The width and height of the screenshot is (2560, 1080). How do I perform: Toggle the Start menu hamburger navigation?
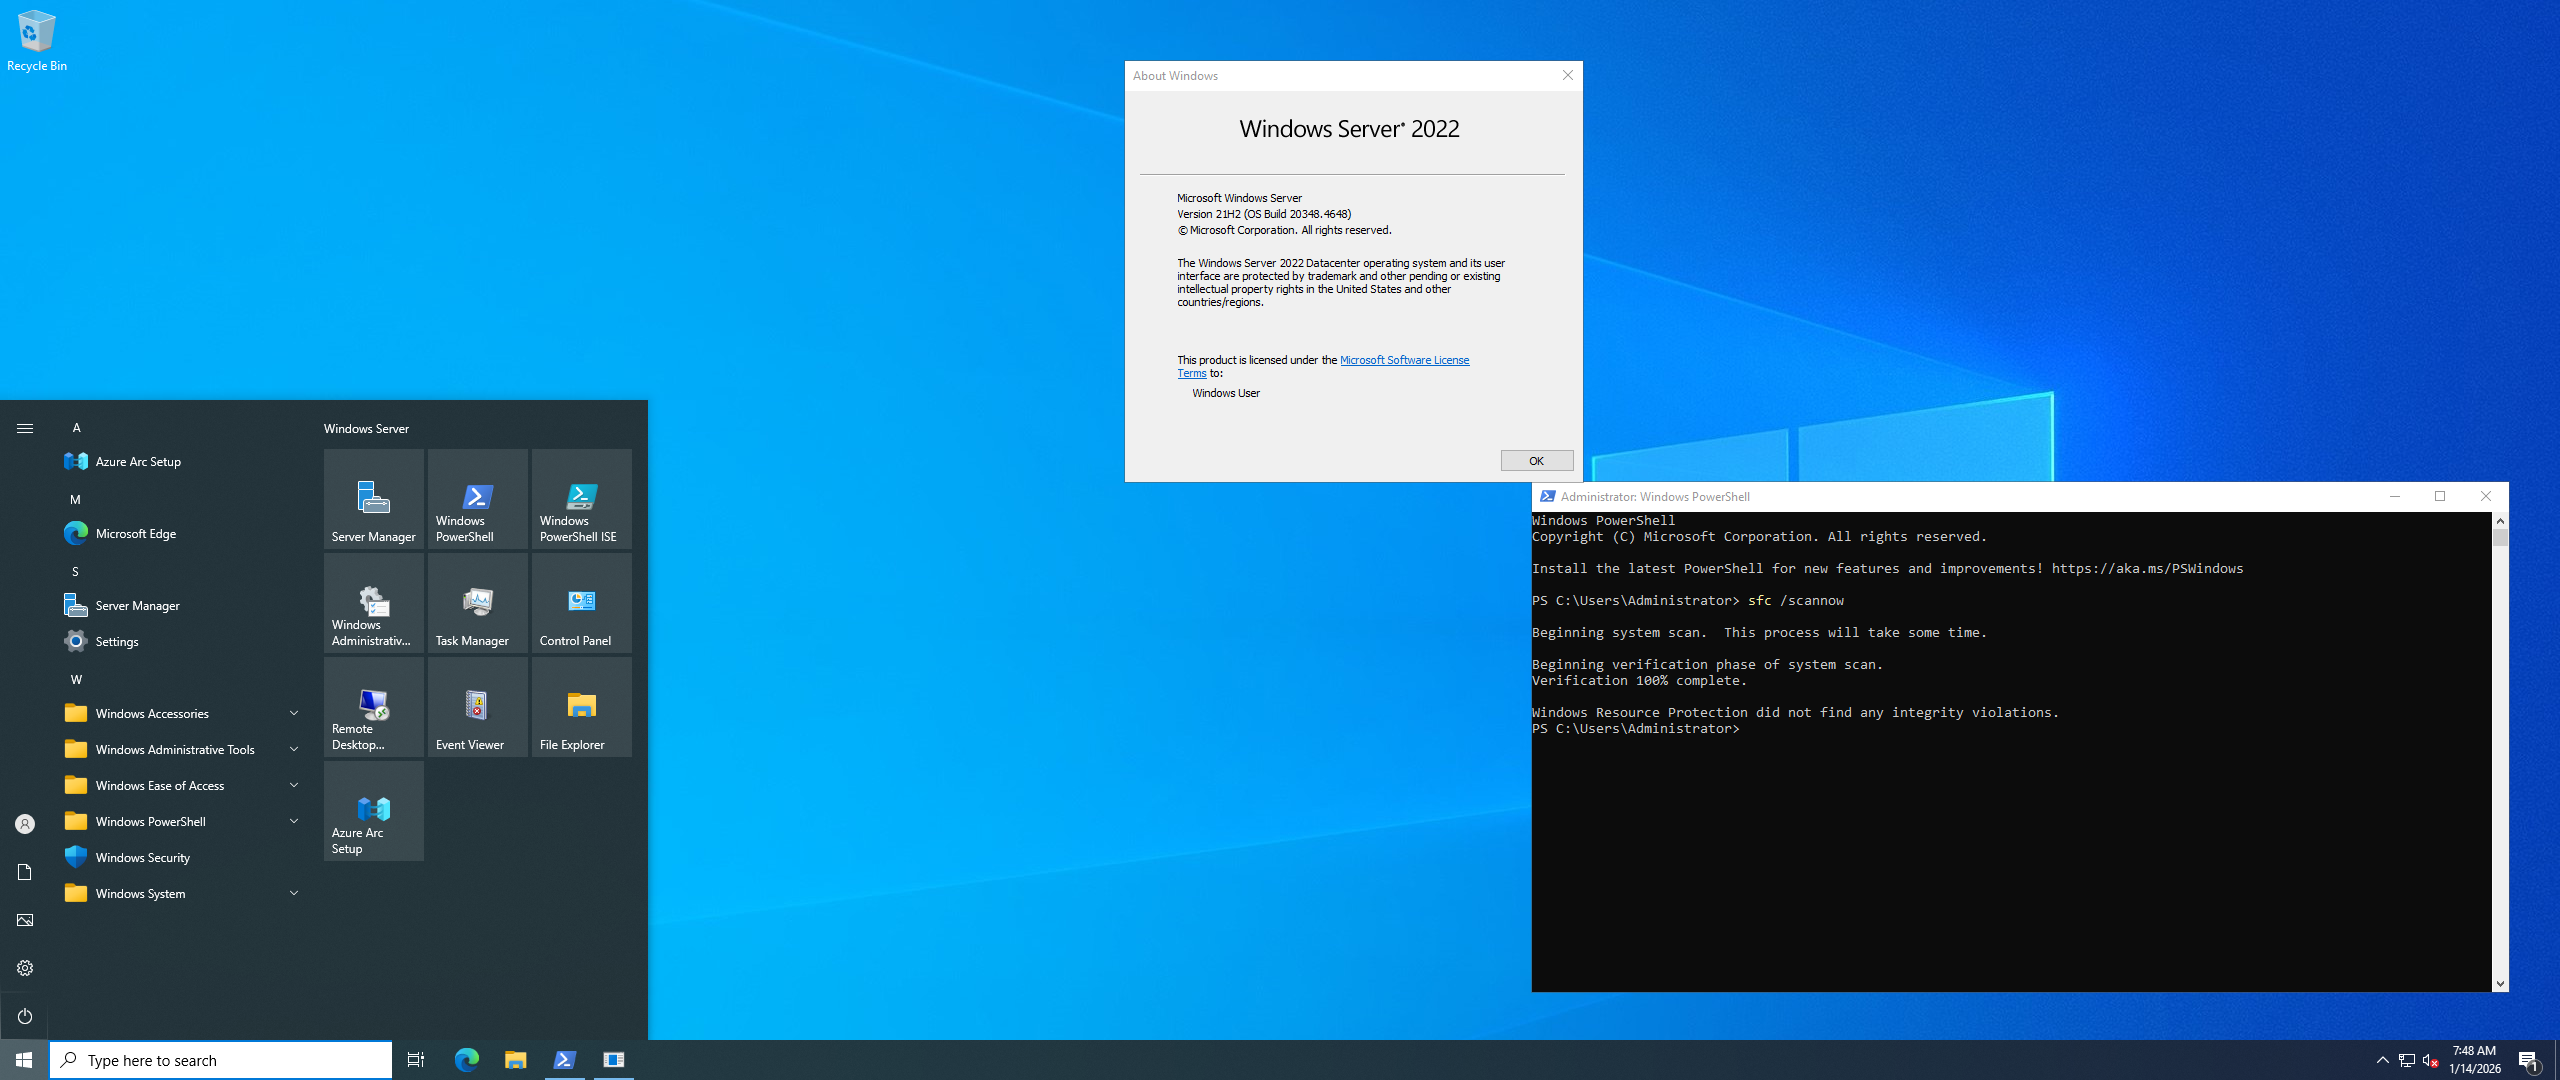coord(25,428)
